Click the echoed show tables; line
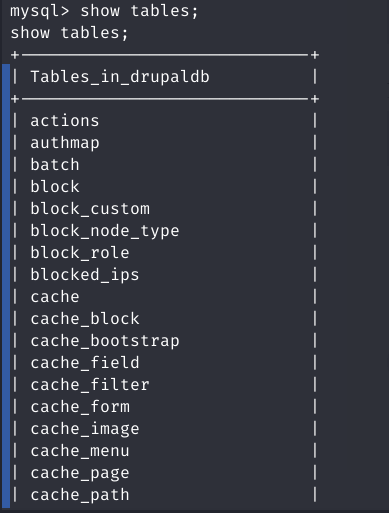Viewport: 389px width, 513px height. click(69, 33)
